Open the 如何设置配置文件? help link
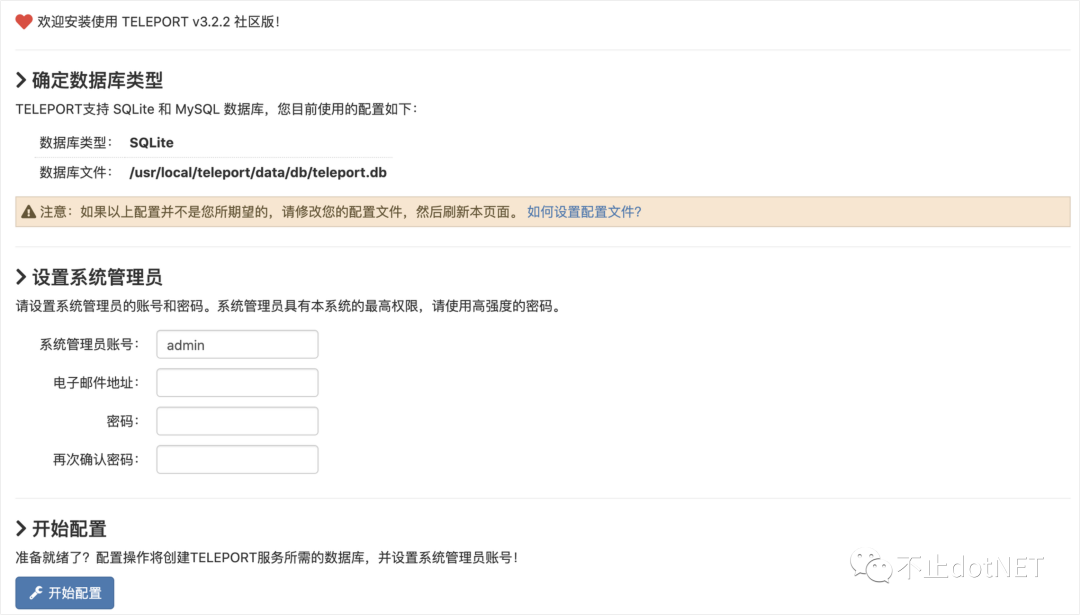 click(x=584, y=212)
